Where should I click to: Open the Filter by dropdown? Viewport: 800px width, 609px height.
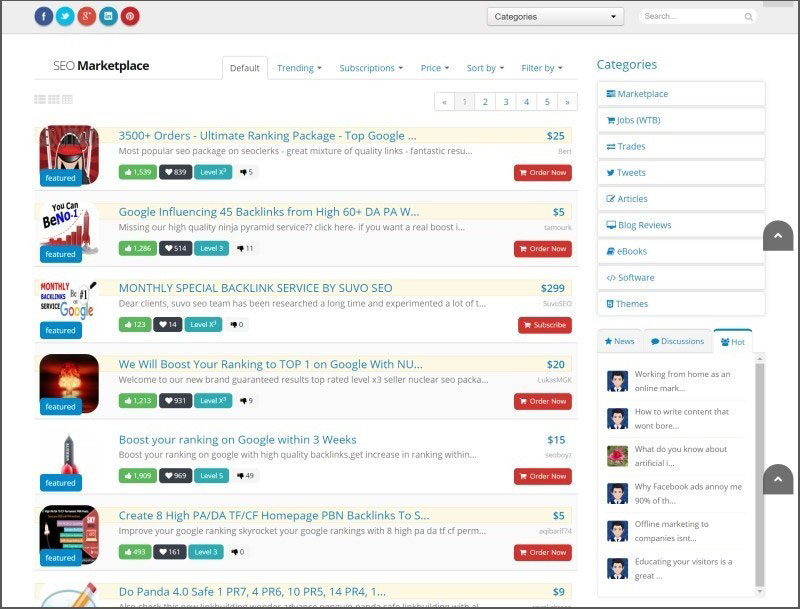pos(540,68)
